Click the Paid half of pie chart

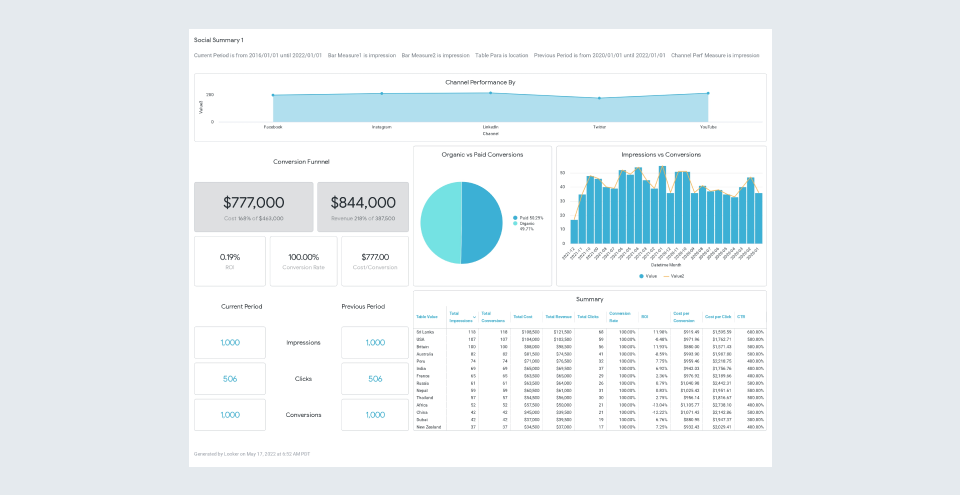pos(482,222)
